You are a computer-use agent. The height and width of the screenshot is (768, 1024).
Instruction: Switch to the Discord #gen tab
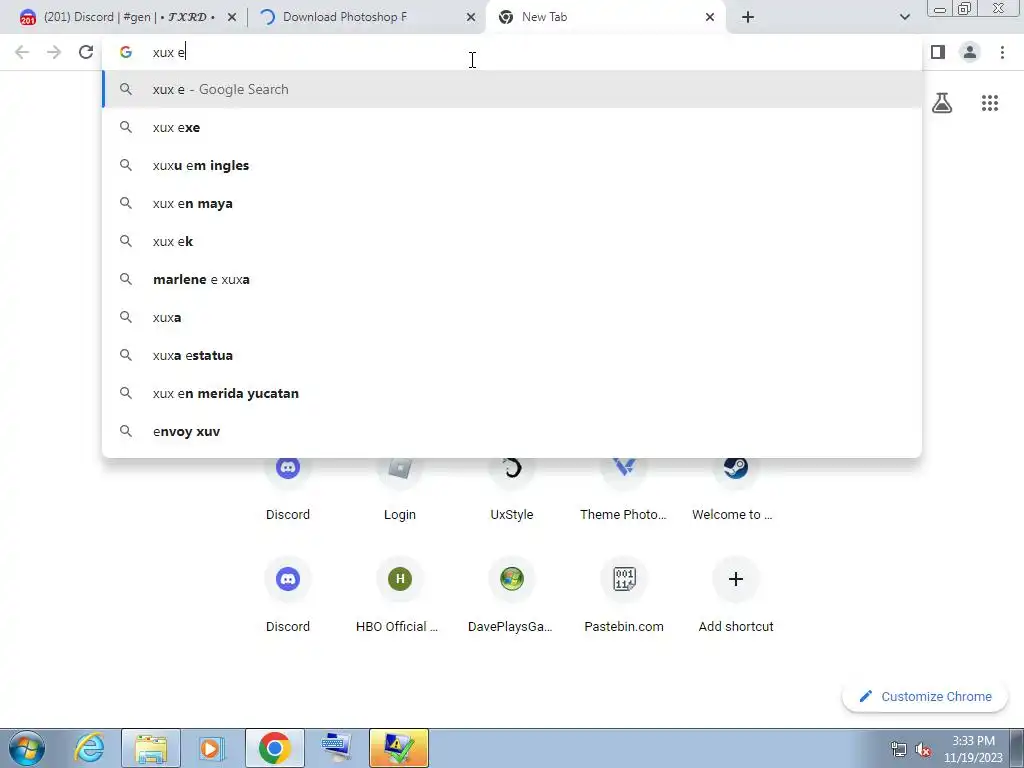click(129, 17)
